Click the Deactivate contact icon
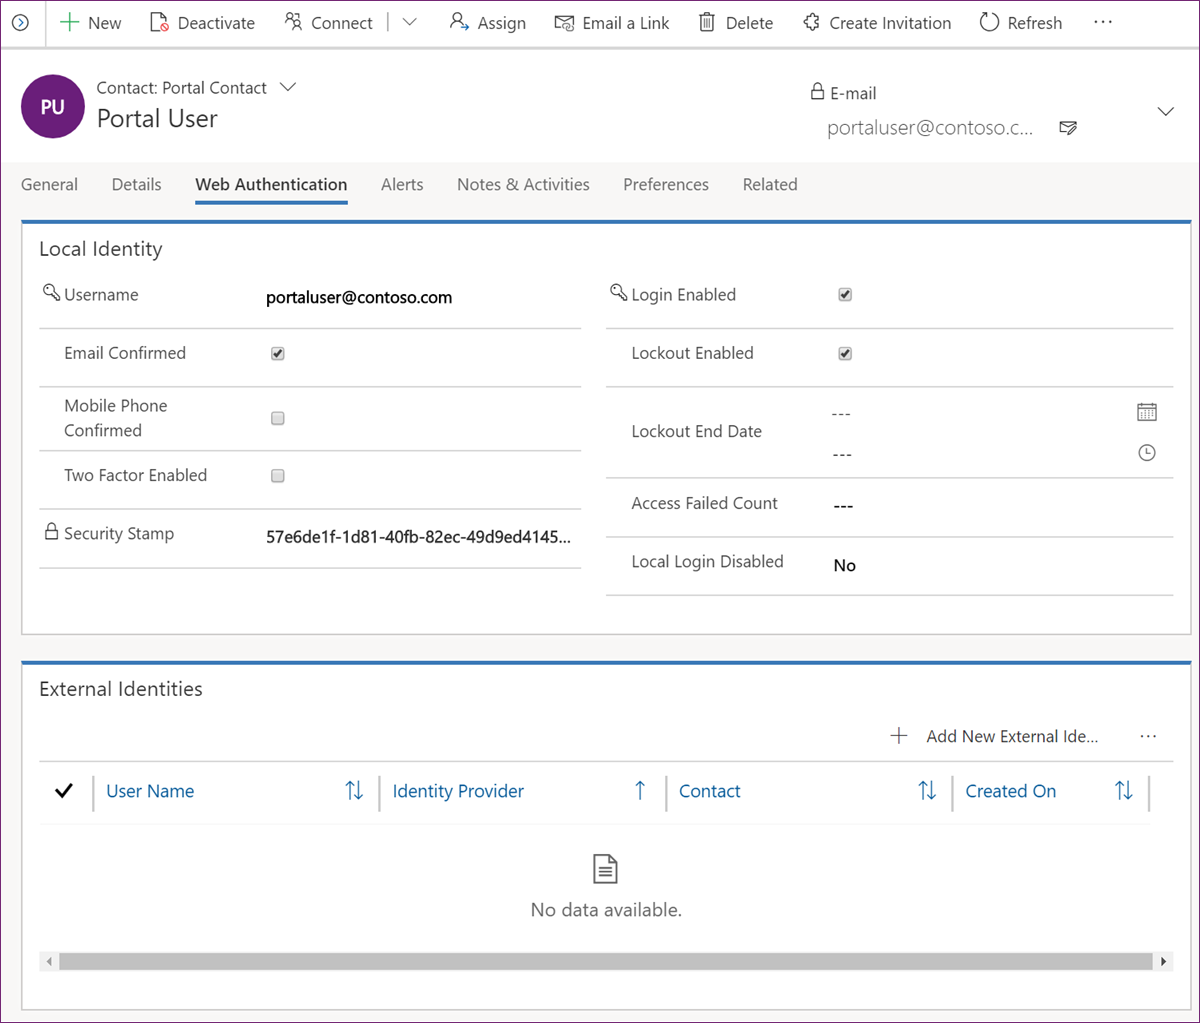This screenshot has height=1023, width=1200. coord(159,22)
